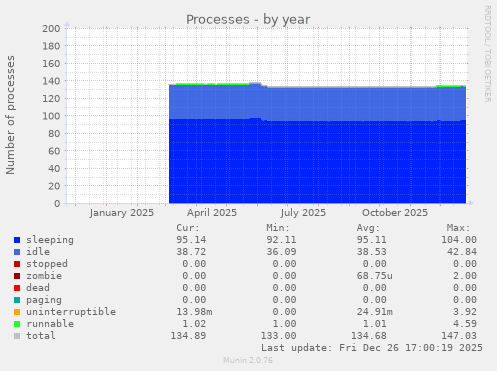Click the uninterruptible legend color swatch
The width and height of the screenshot is (497, 371).
17,312
